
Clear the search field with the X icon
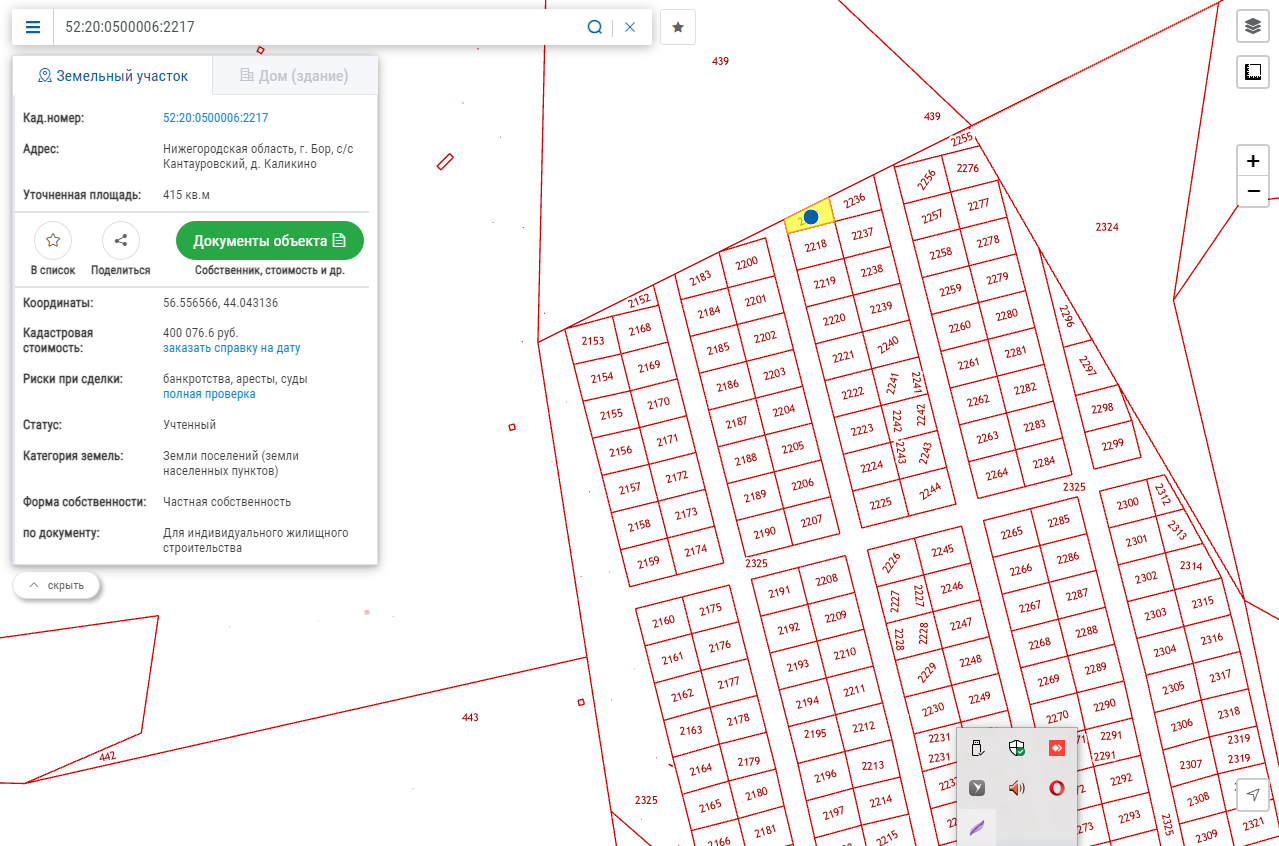point(630,27)
